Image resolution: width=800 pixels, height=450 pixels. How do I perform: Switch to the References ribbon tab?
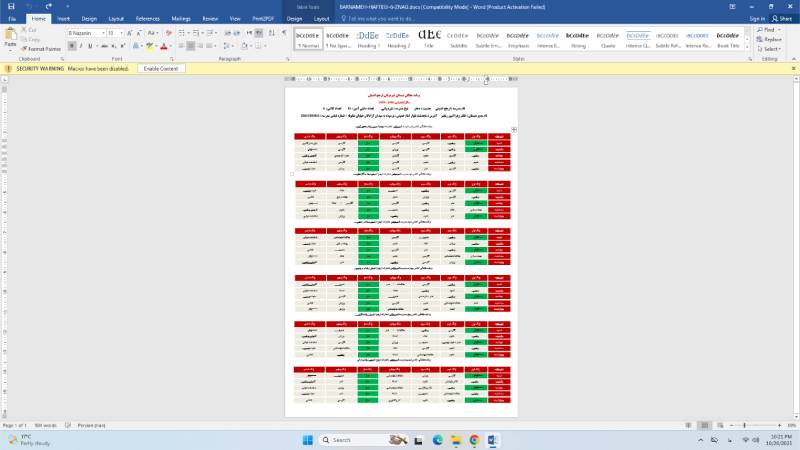147,18
